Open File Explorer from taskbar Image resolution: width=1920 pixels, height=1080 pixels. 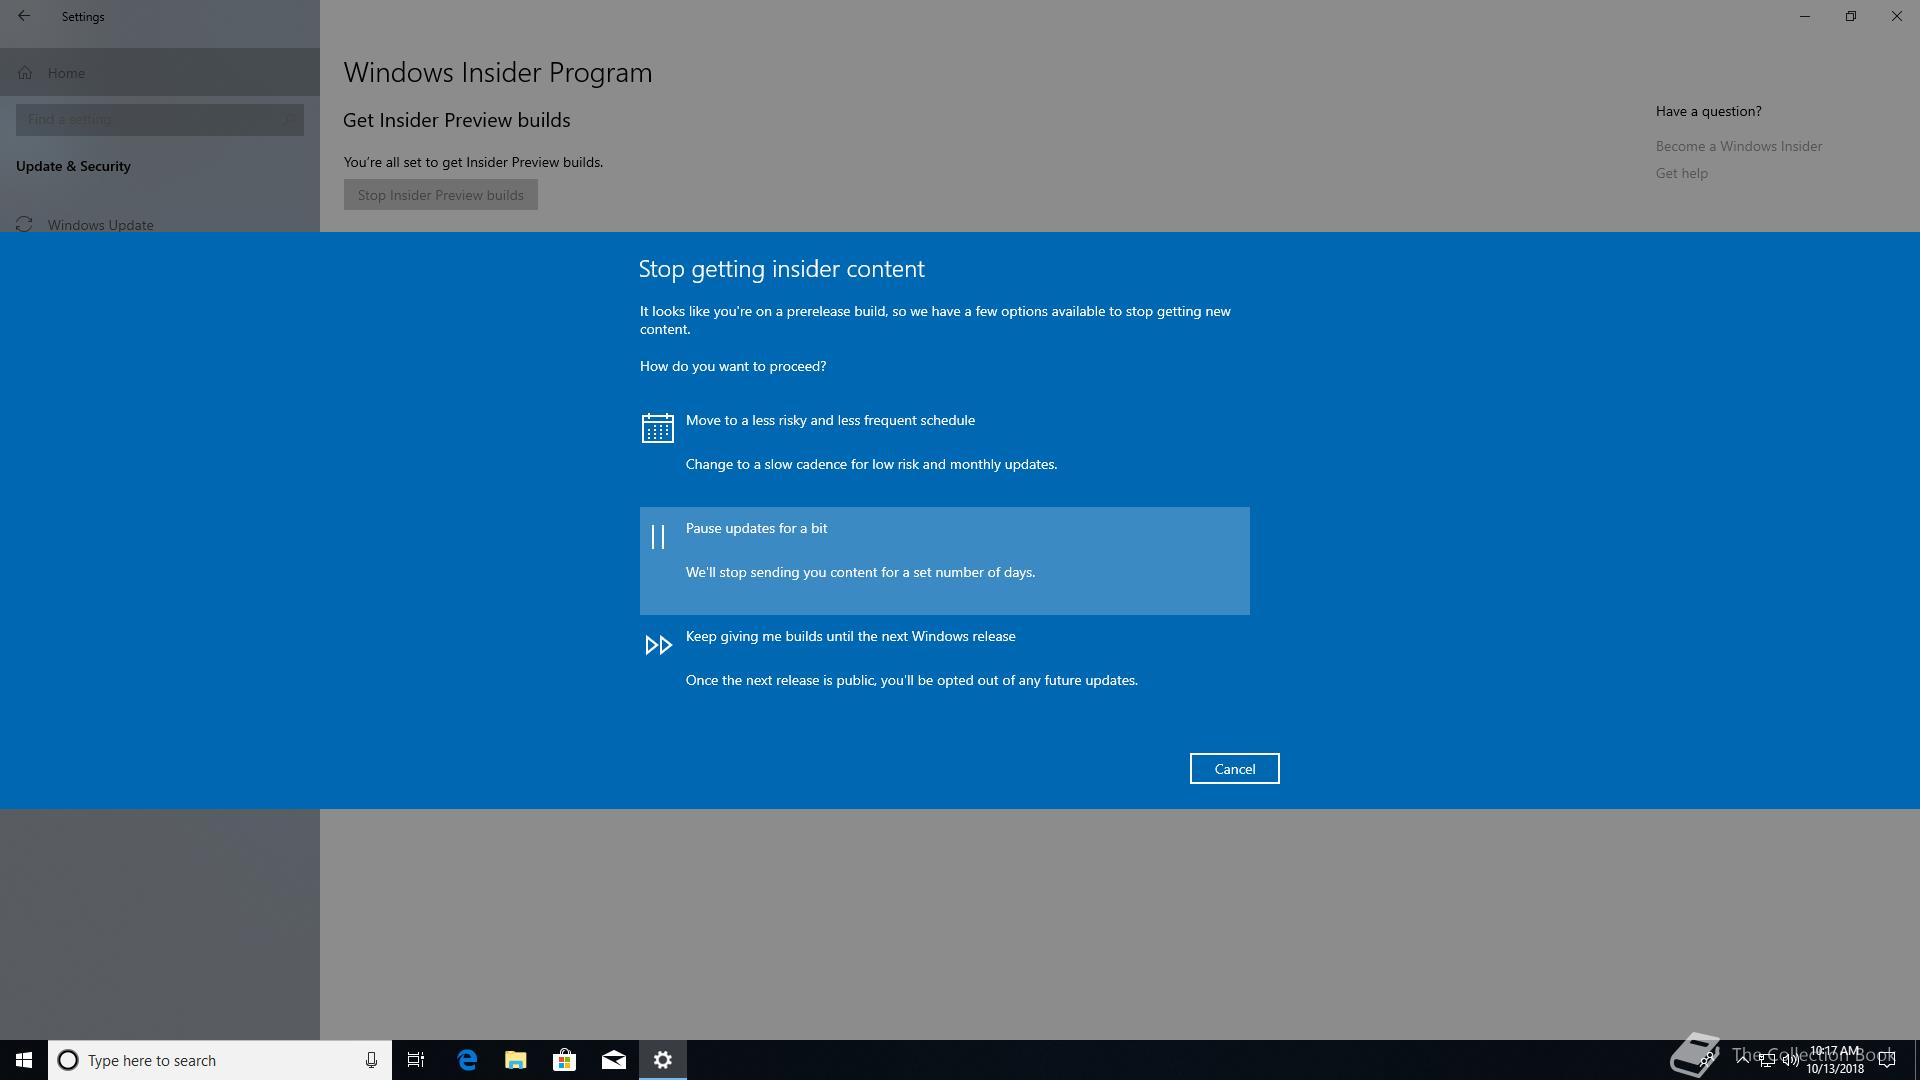pyautogui.click(x=516, y=1060)
